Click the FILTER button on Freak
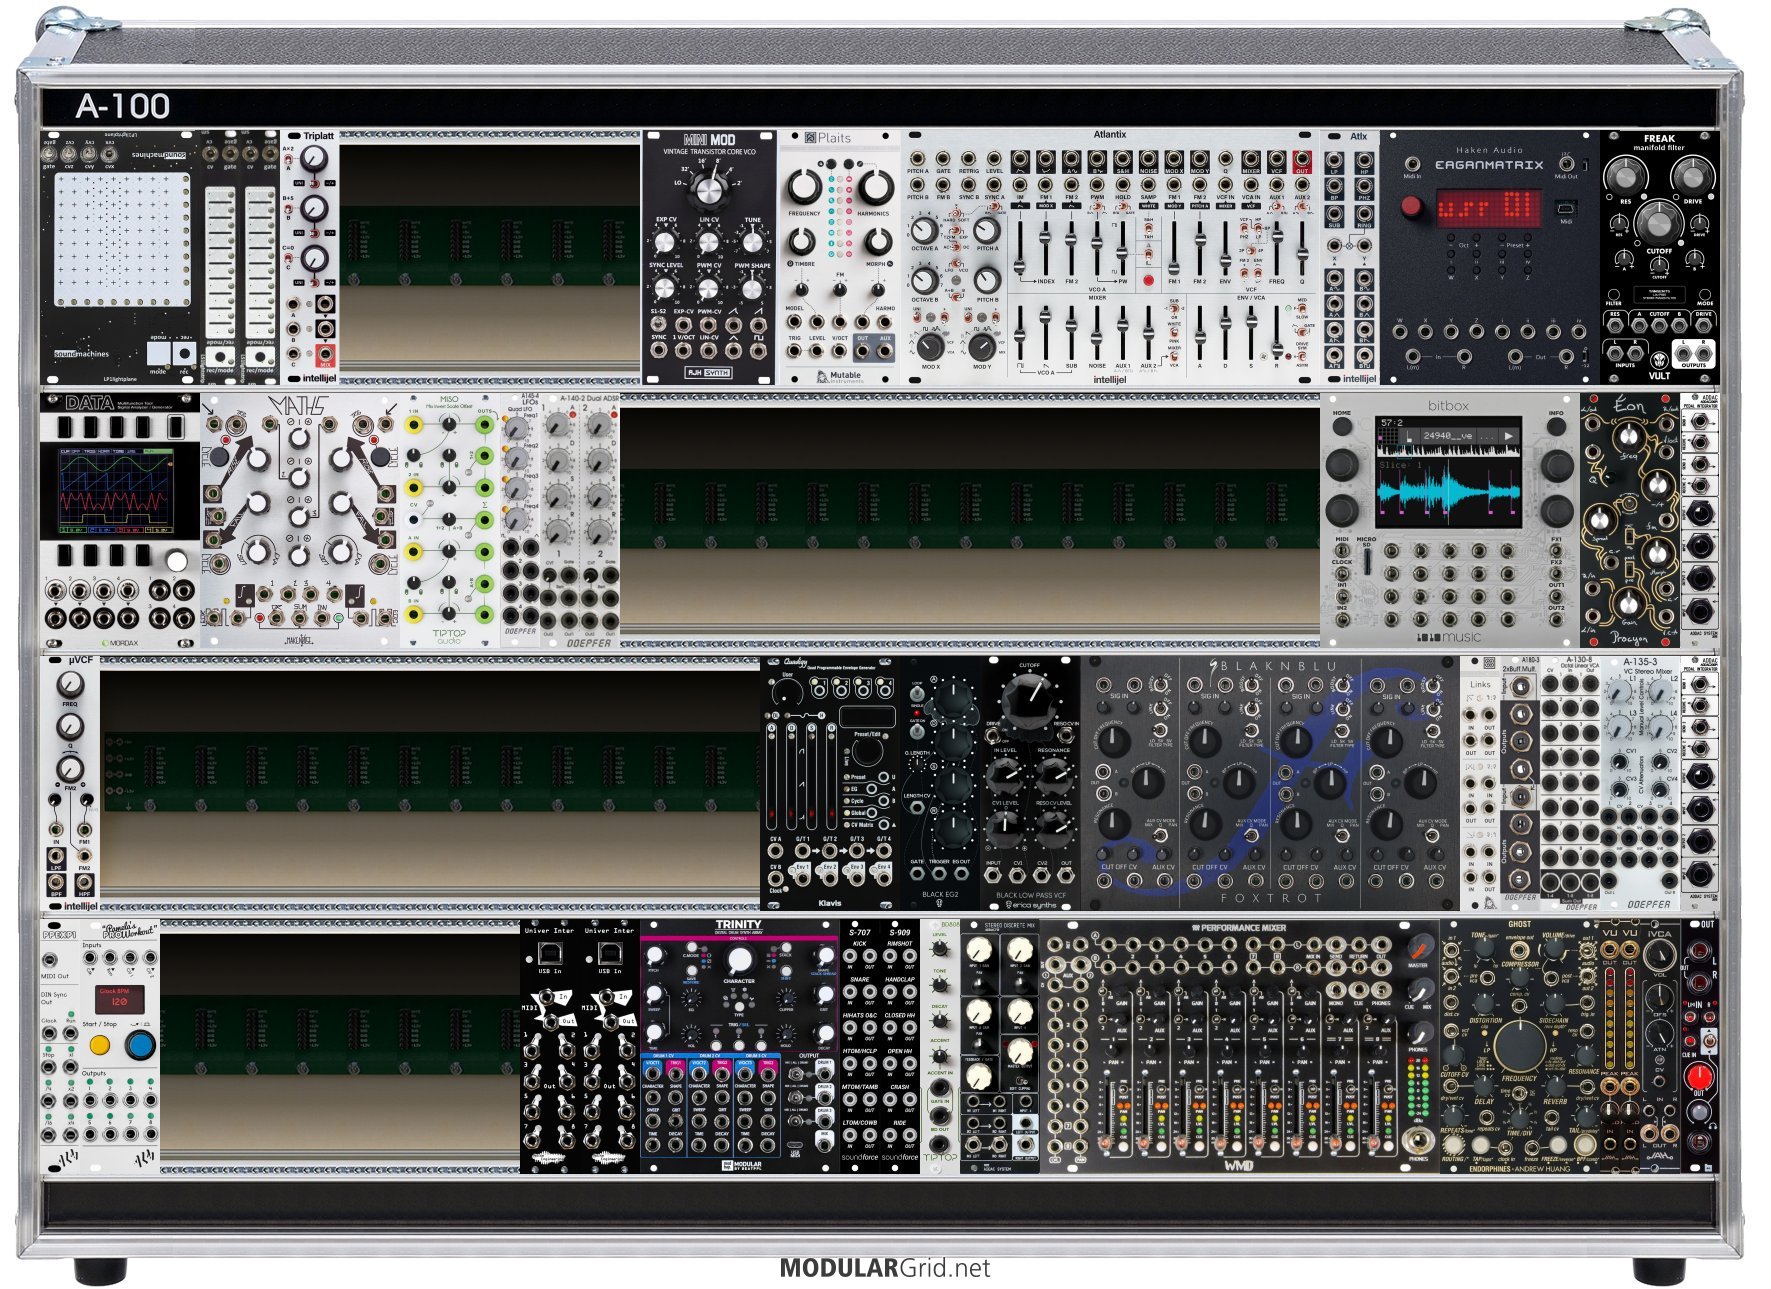The height and width of the screenshot is (1289, 1771). coord(1613,293)
